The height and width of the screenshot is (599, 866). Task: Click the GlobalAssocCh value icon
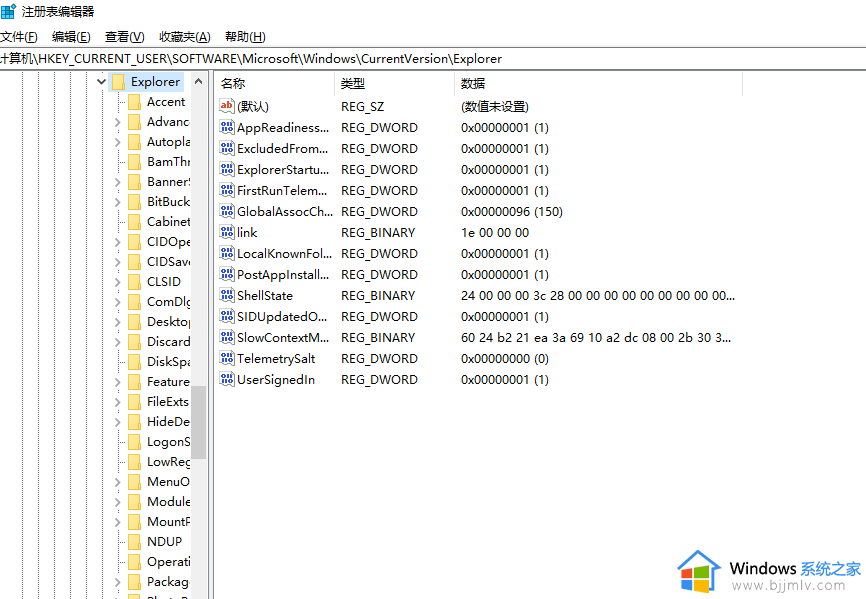(x=227, y=211)
